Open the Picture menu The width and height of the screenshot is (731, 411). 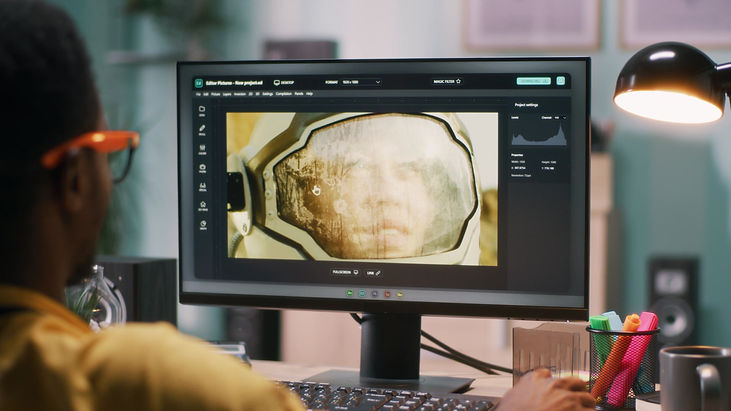pos(215,94)
